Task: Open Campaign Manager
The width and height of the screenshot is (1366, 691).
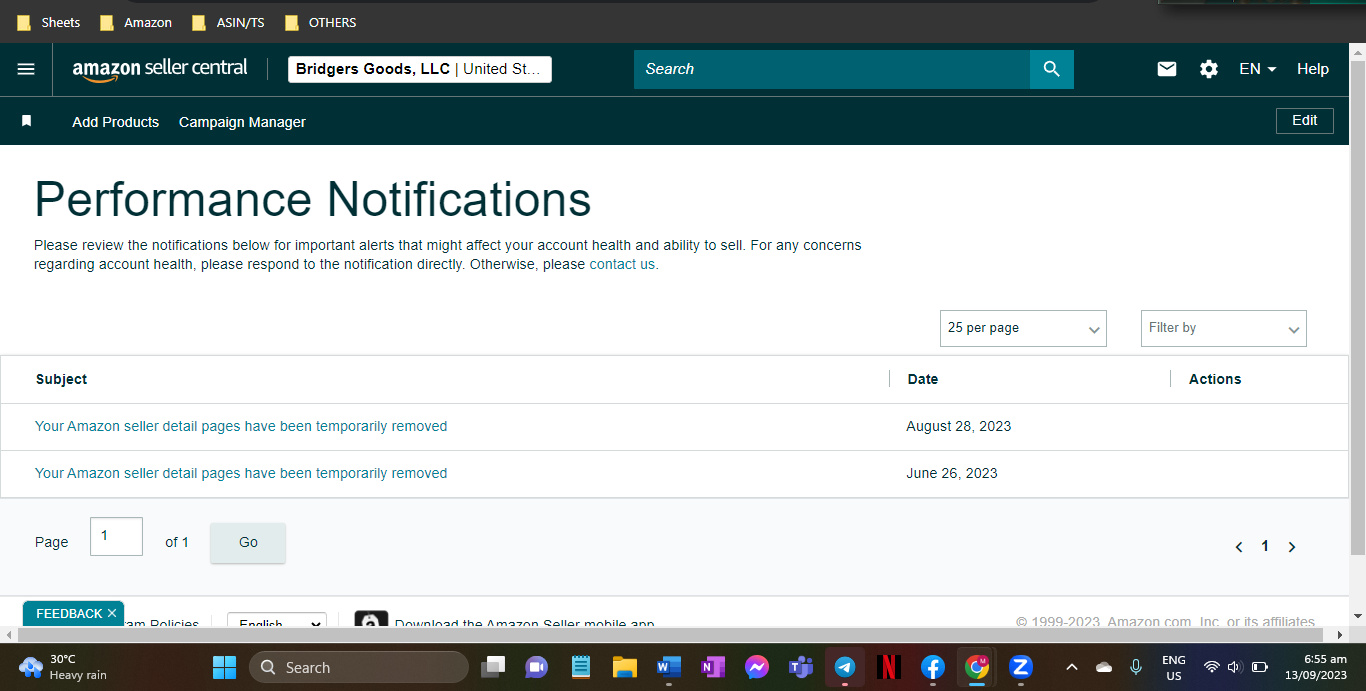Action: (242, 122)
